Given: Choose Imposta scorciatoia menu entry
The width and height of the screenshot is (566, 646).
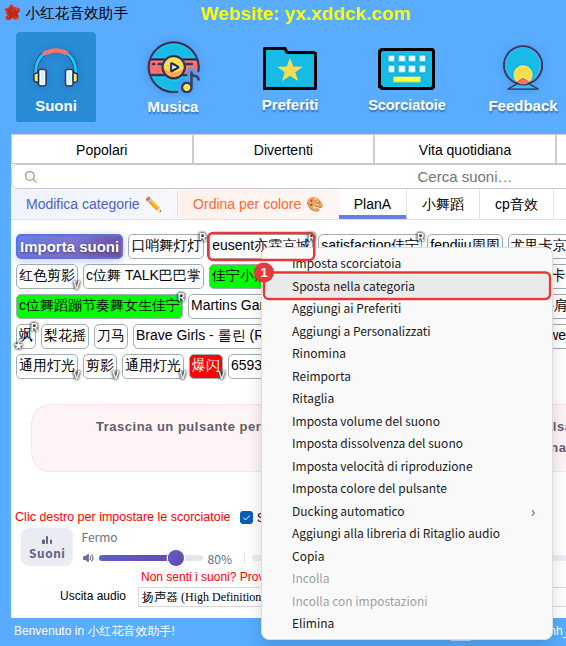Looking at the screenshot, I should [x=407, y=264].
